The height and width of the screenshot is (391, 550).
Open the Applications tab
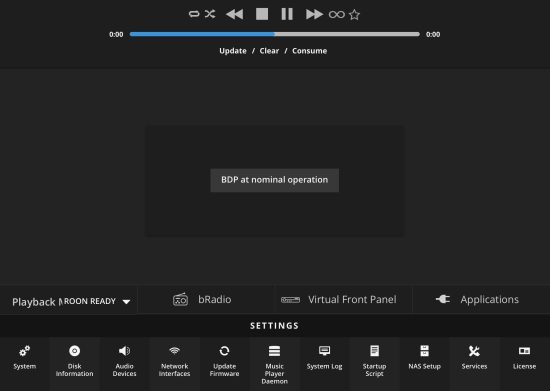pos(481,299)
